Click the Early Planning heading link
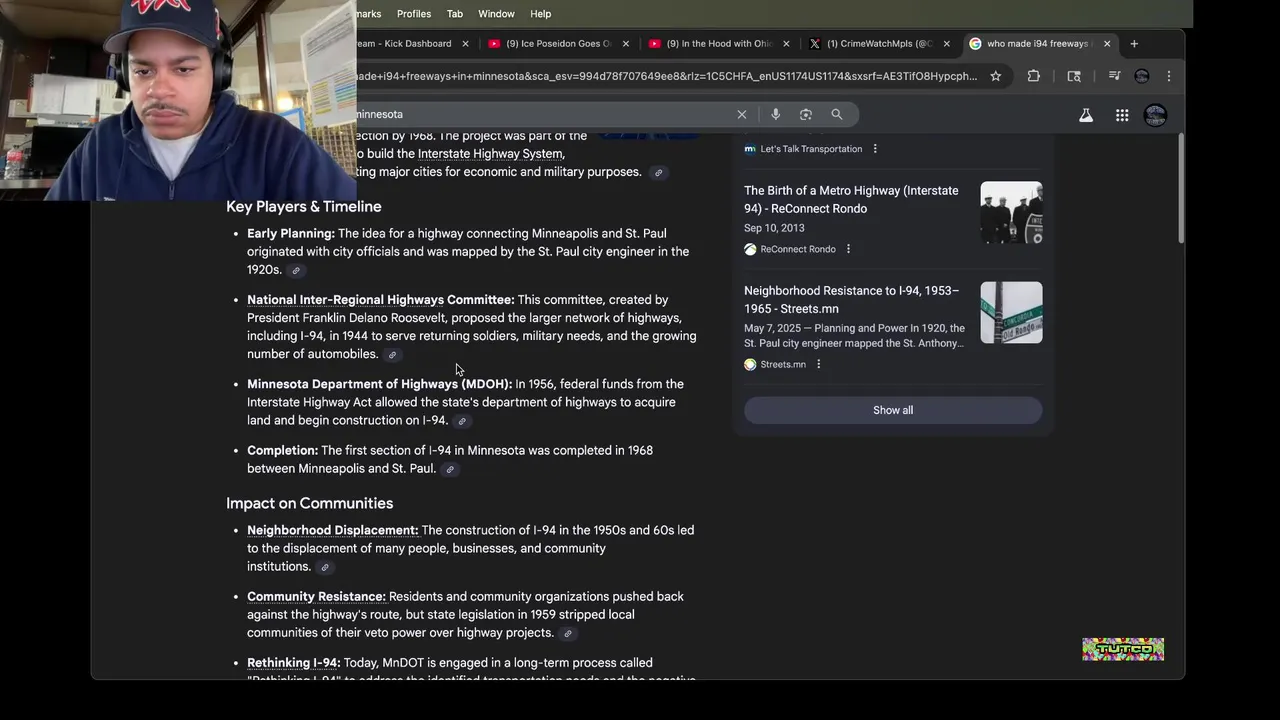The height and width of the screenshot is (720, 1280). point(291,233)
